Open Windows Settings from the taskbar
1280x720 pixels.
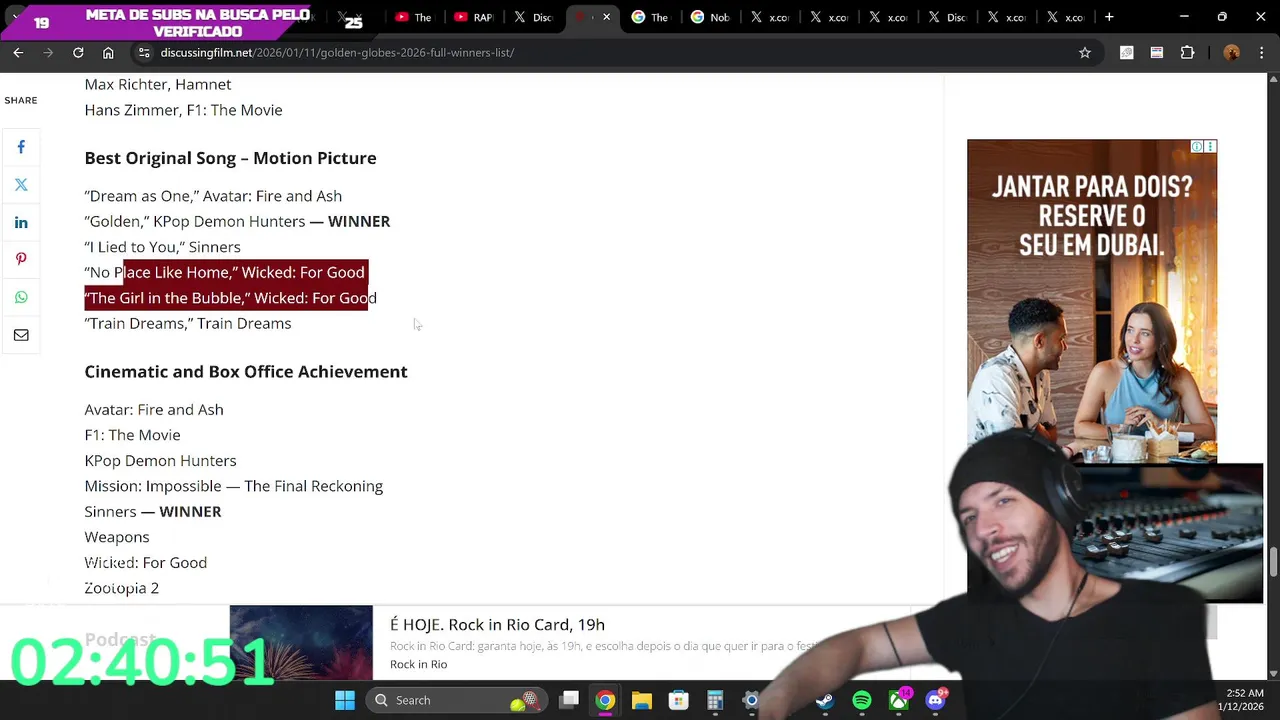(x=751, y=700)
